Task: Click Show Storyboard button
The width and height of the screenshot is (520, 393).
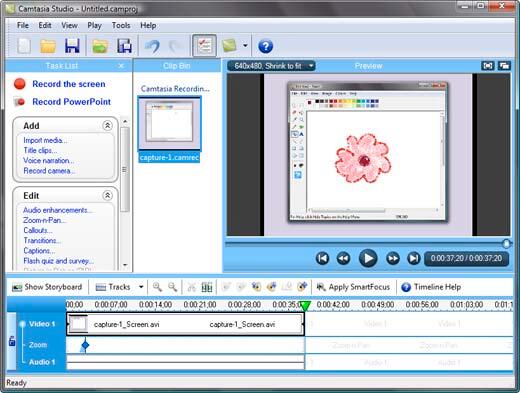Action: click(x=47, y=287)
